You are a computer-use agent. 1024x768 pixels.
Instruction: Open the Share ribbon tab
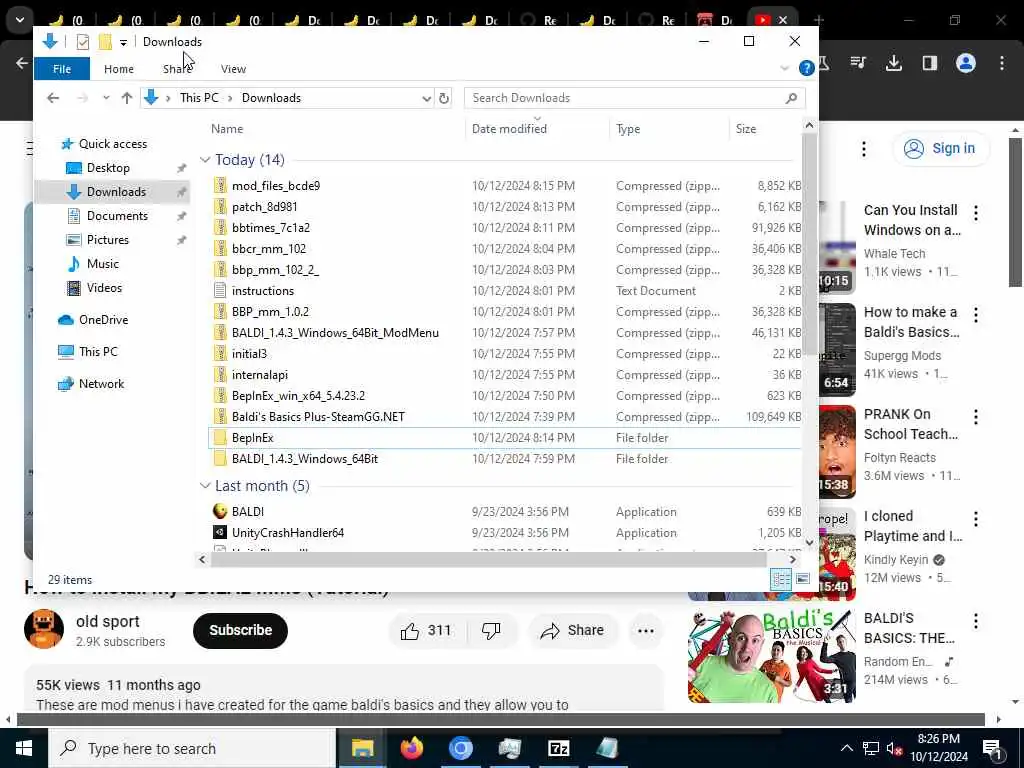coord(177,69)
